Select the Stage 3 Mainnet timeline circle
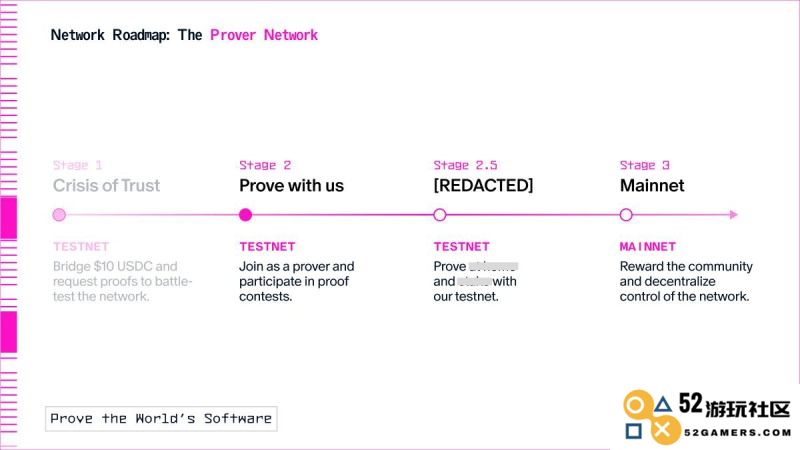The height and width of the screenshot is (450, 800). point(626,215)
